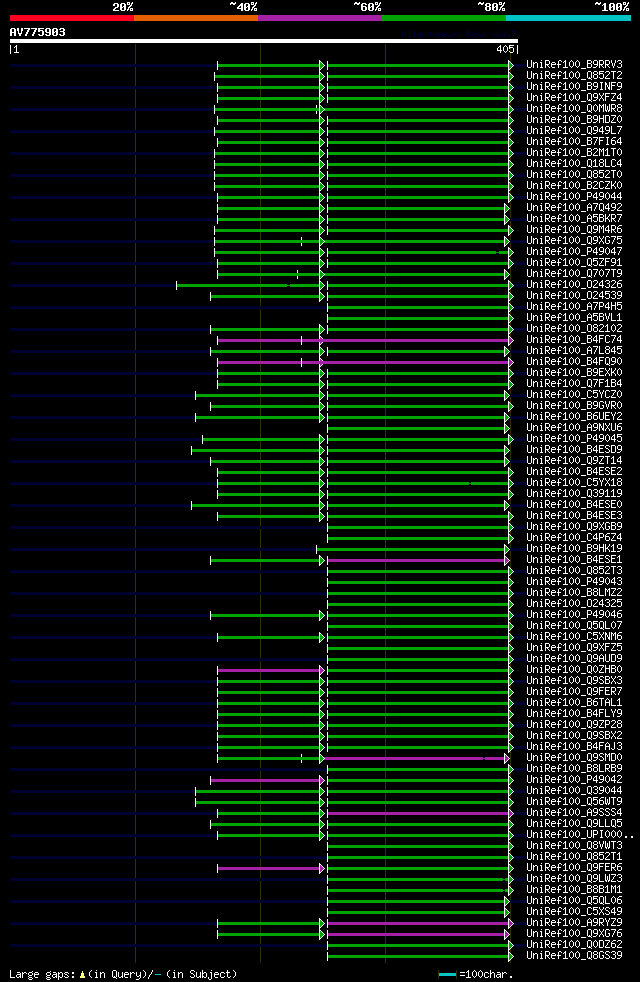Click the cyan ~100% identity legend segment

(568, 18)
